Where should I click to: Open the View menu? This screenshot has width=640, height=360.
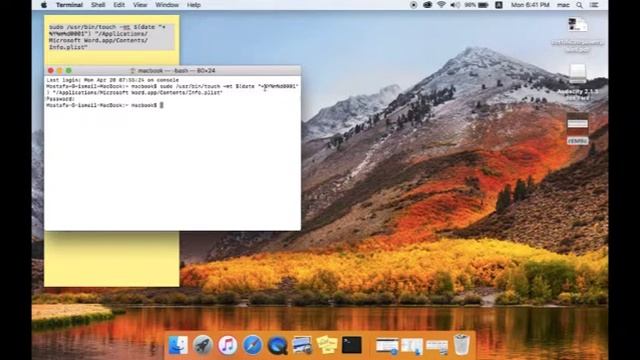[x=140, y=5]
